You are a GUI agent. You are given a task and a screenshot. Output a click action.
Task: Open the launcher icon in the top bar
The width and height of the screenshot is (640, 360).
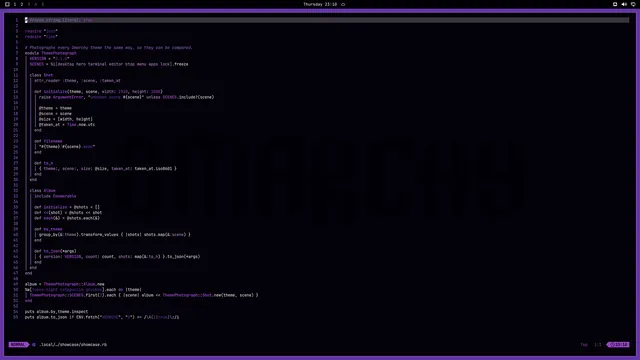7,4
